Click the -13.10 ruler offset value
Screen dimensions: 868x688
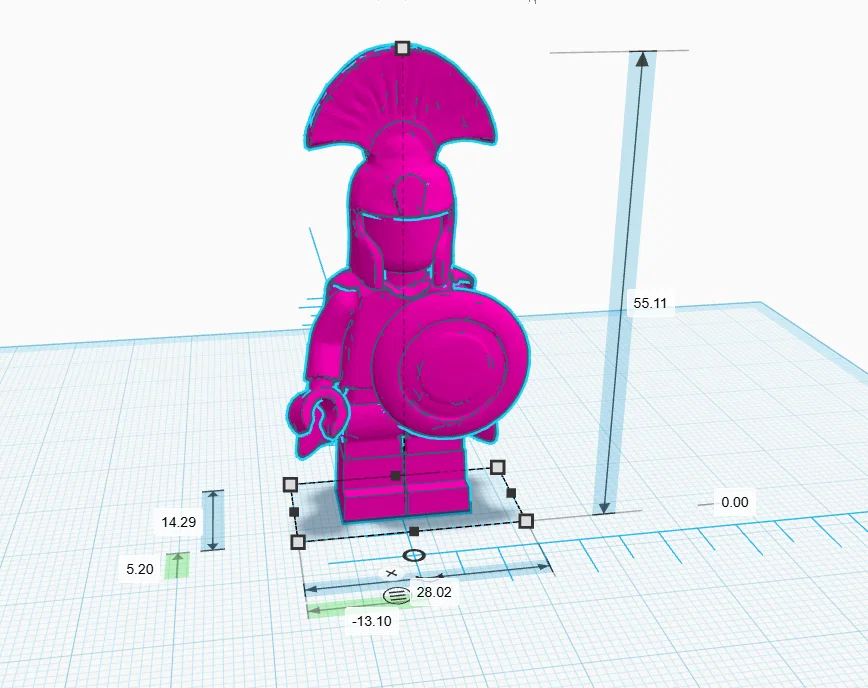tap(371, 621)
